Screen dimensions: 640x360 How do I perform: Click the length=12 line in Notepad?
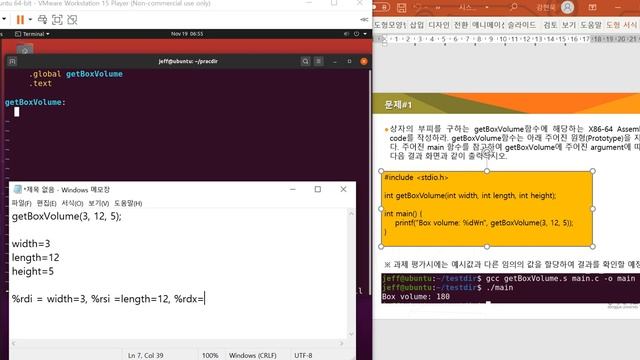tap(36, 258)
